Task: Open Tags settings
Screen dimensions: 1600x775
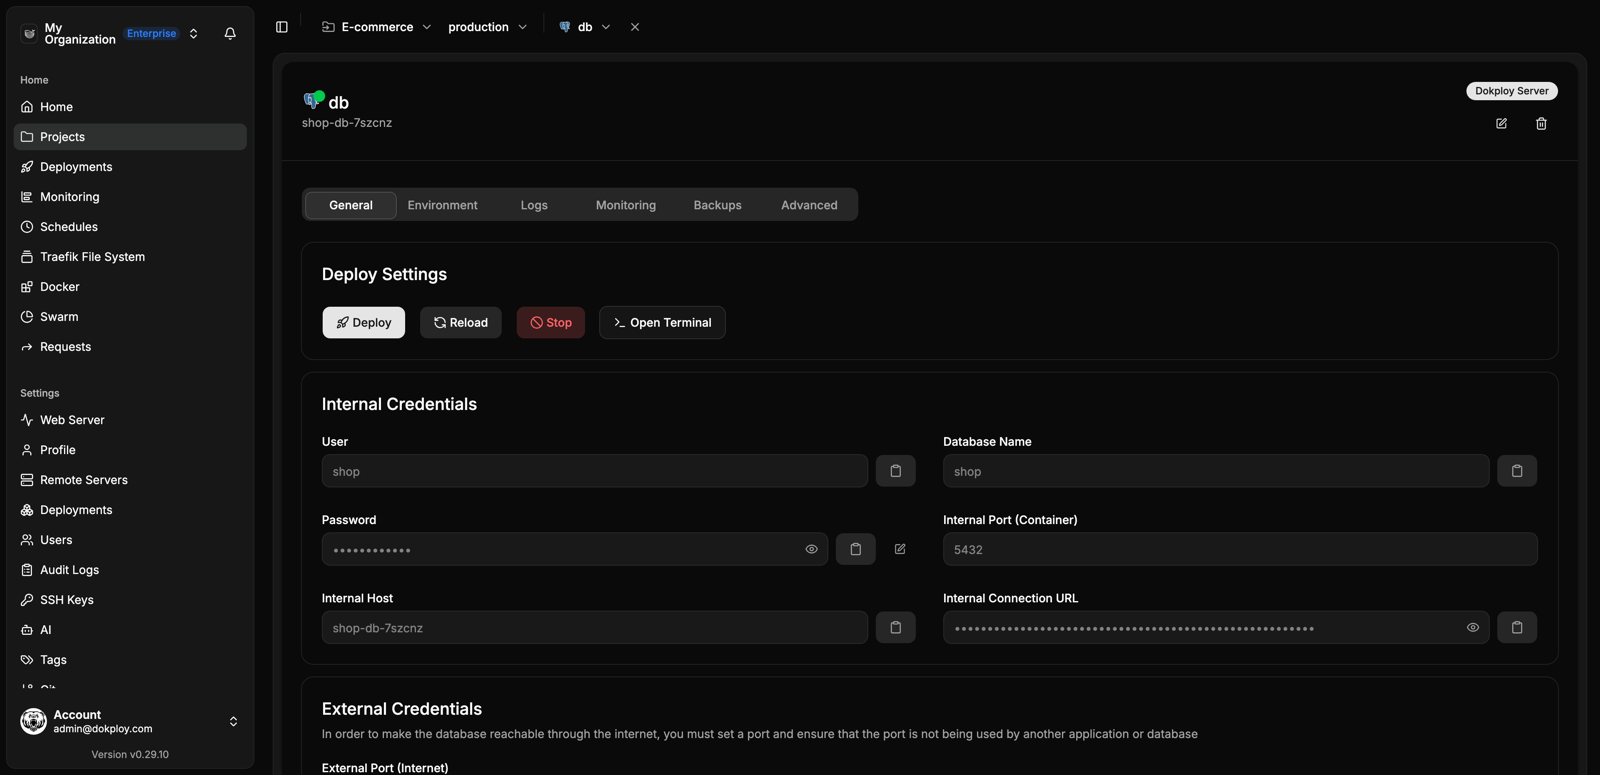Action: (130, 660)
